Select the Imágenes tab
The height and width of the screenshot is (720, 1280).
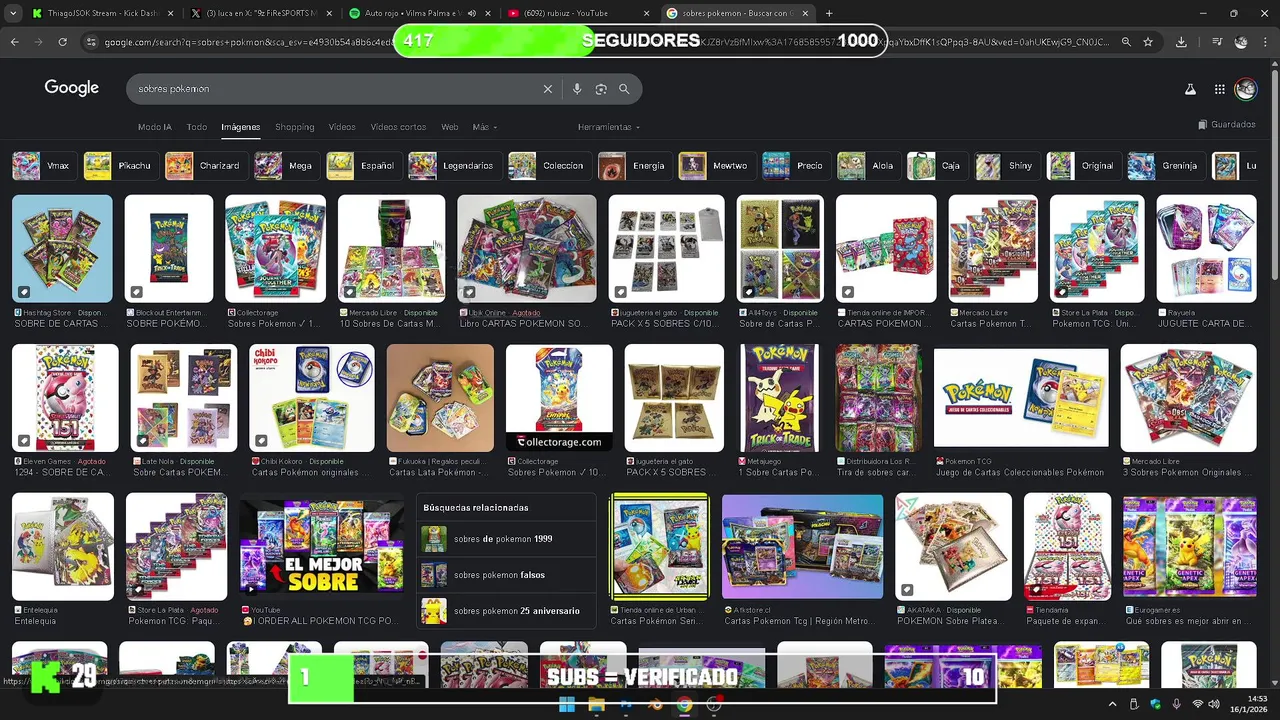(241, 127)
